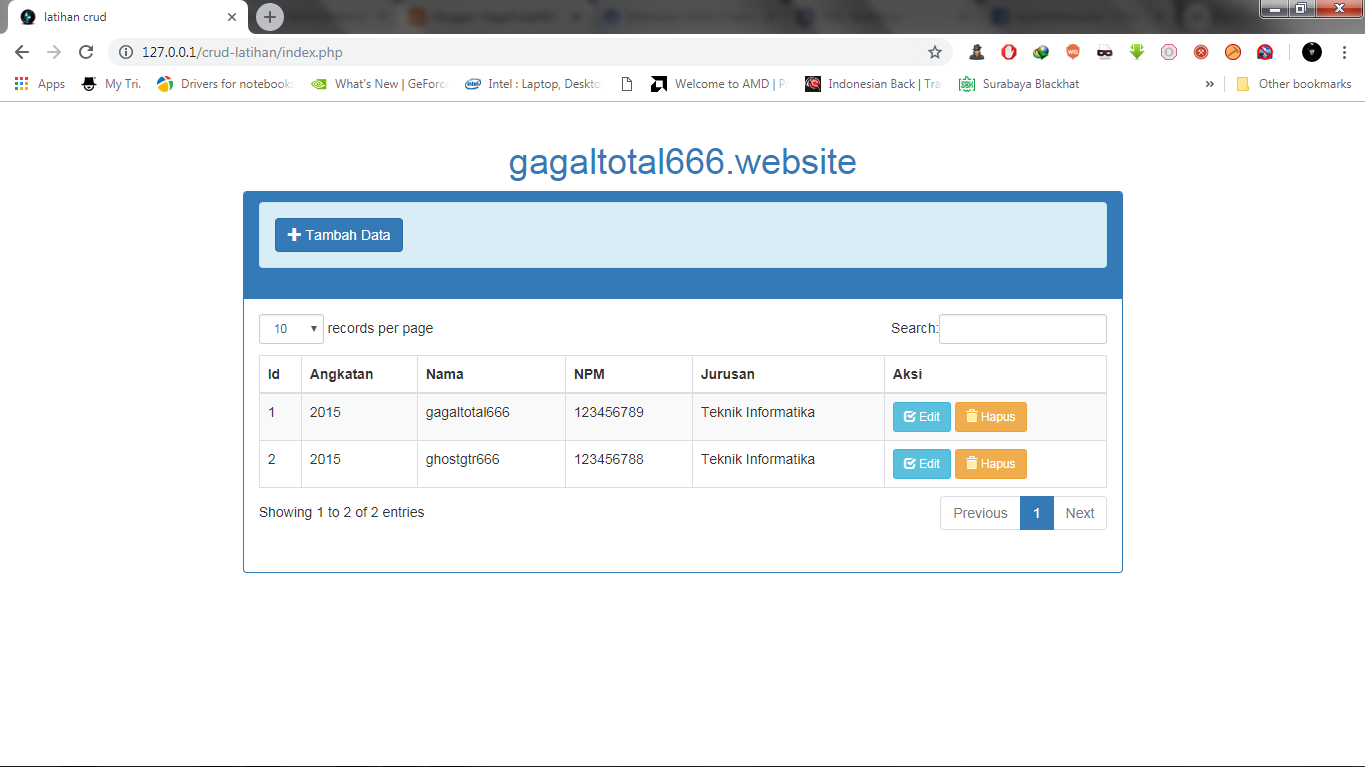The width and height of the screenshot is (1365, 767).
Task: Click the Tambah Data button
Action: pyautogui.click(x=339, y=235)
